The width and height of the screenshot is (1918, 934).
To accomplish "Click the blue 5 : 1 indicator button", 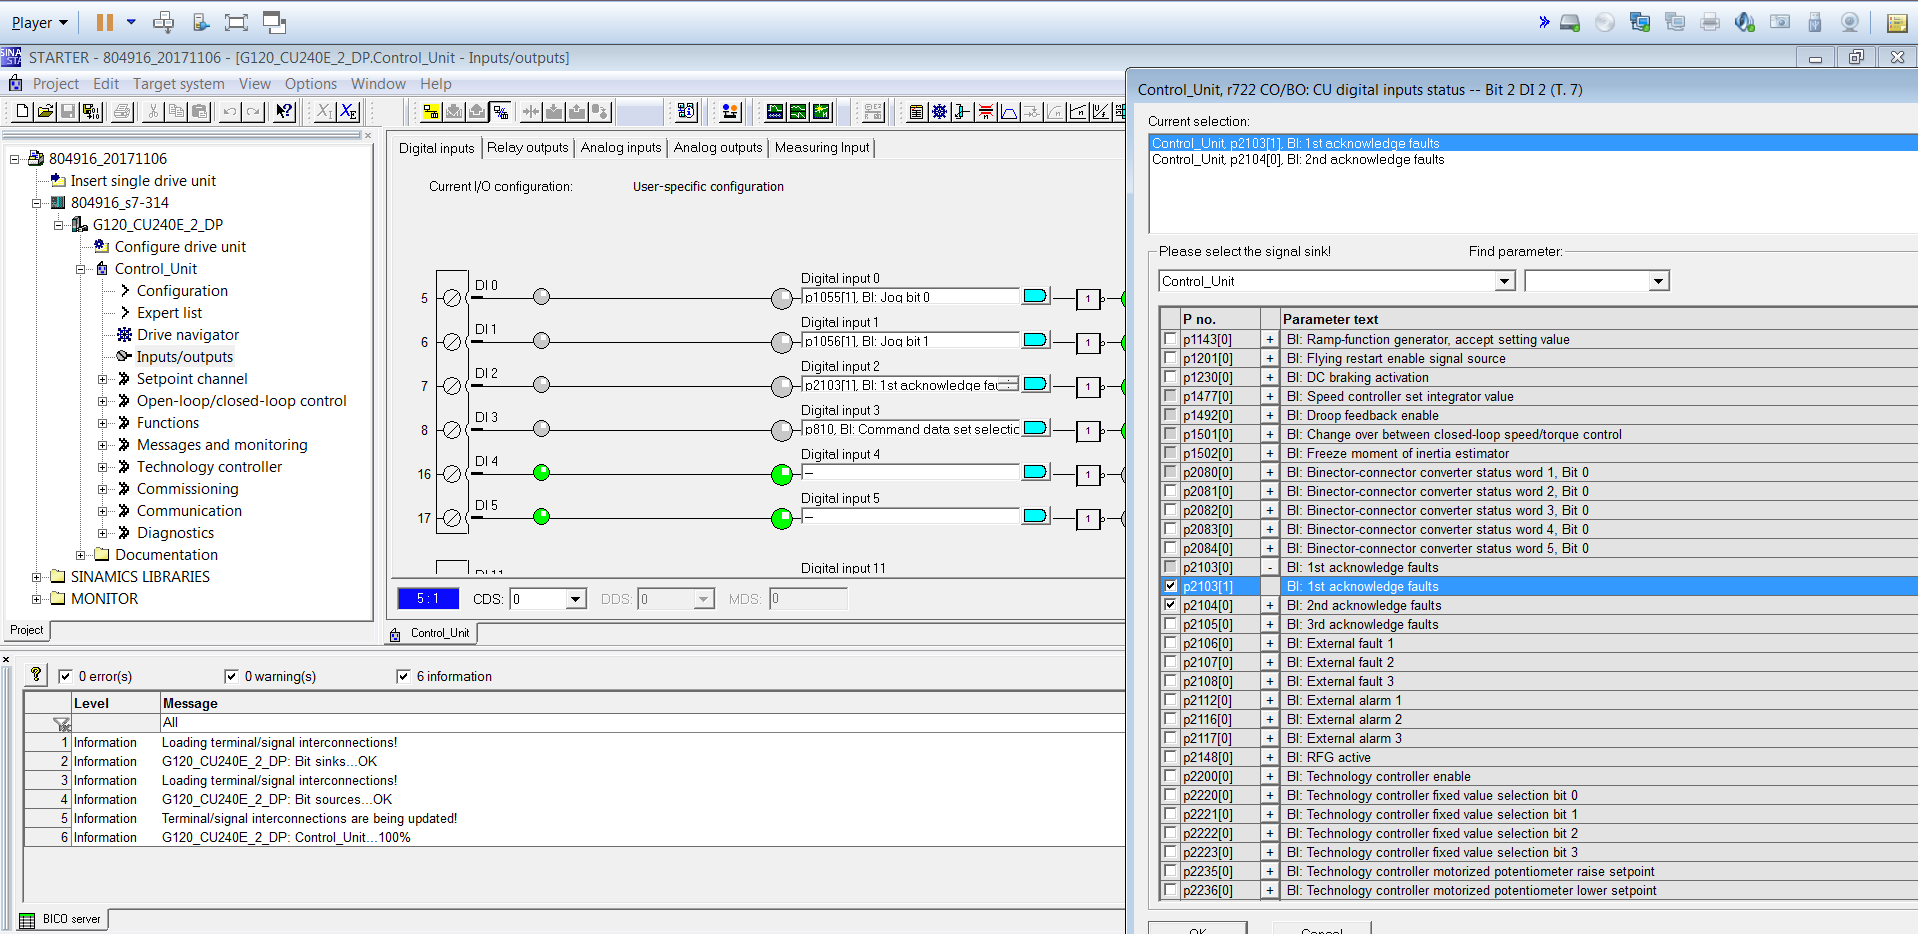I will [428, 598].
